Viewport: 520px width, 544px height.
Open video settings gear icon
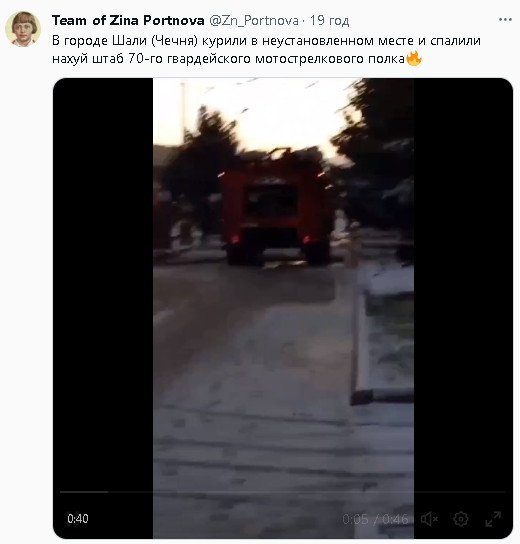(x=461, y=519)
